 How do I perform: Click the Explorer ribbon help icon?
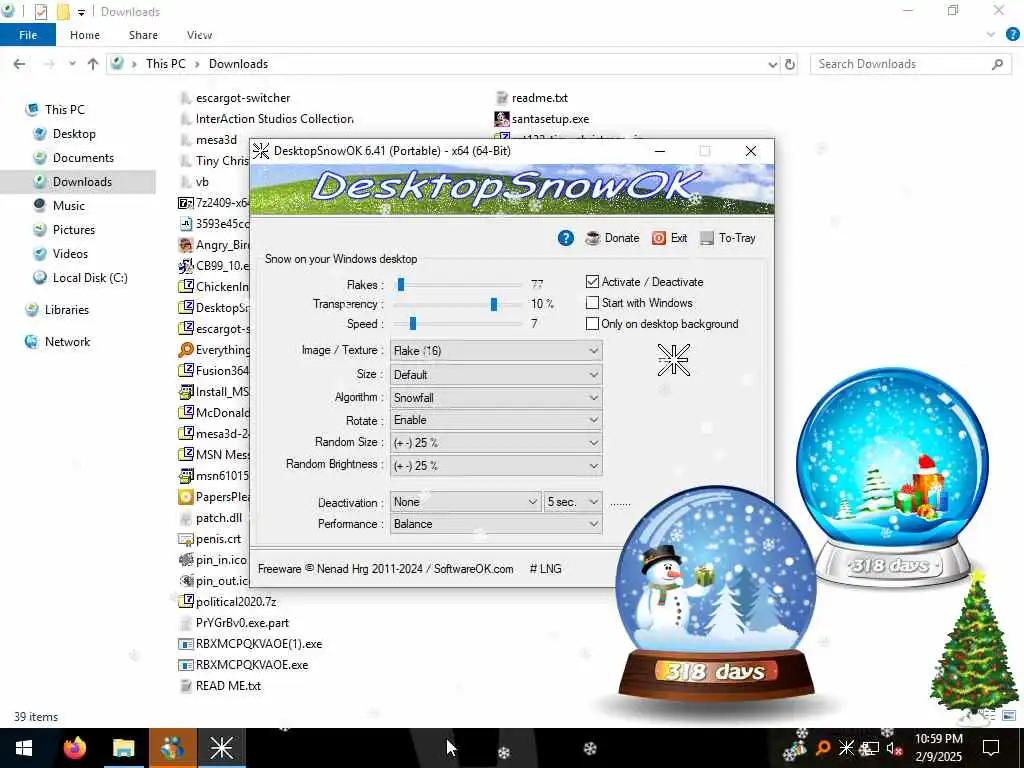(x=1012, y=35)
